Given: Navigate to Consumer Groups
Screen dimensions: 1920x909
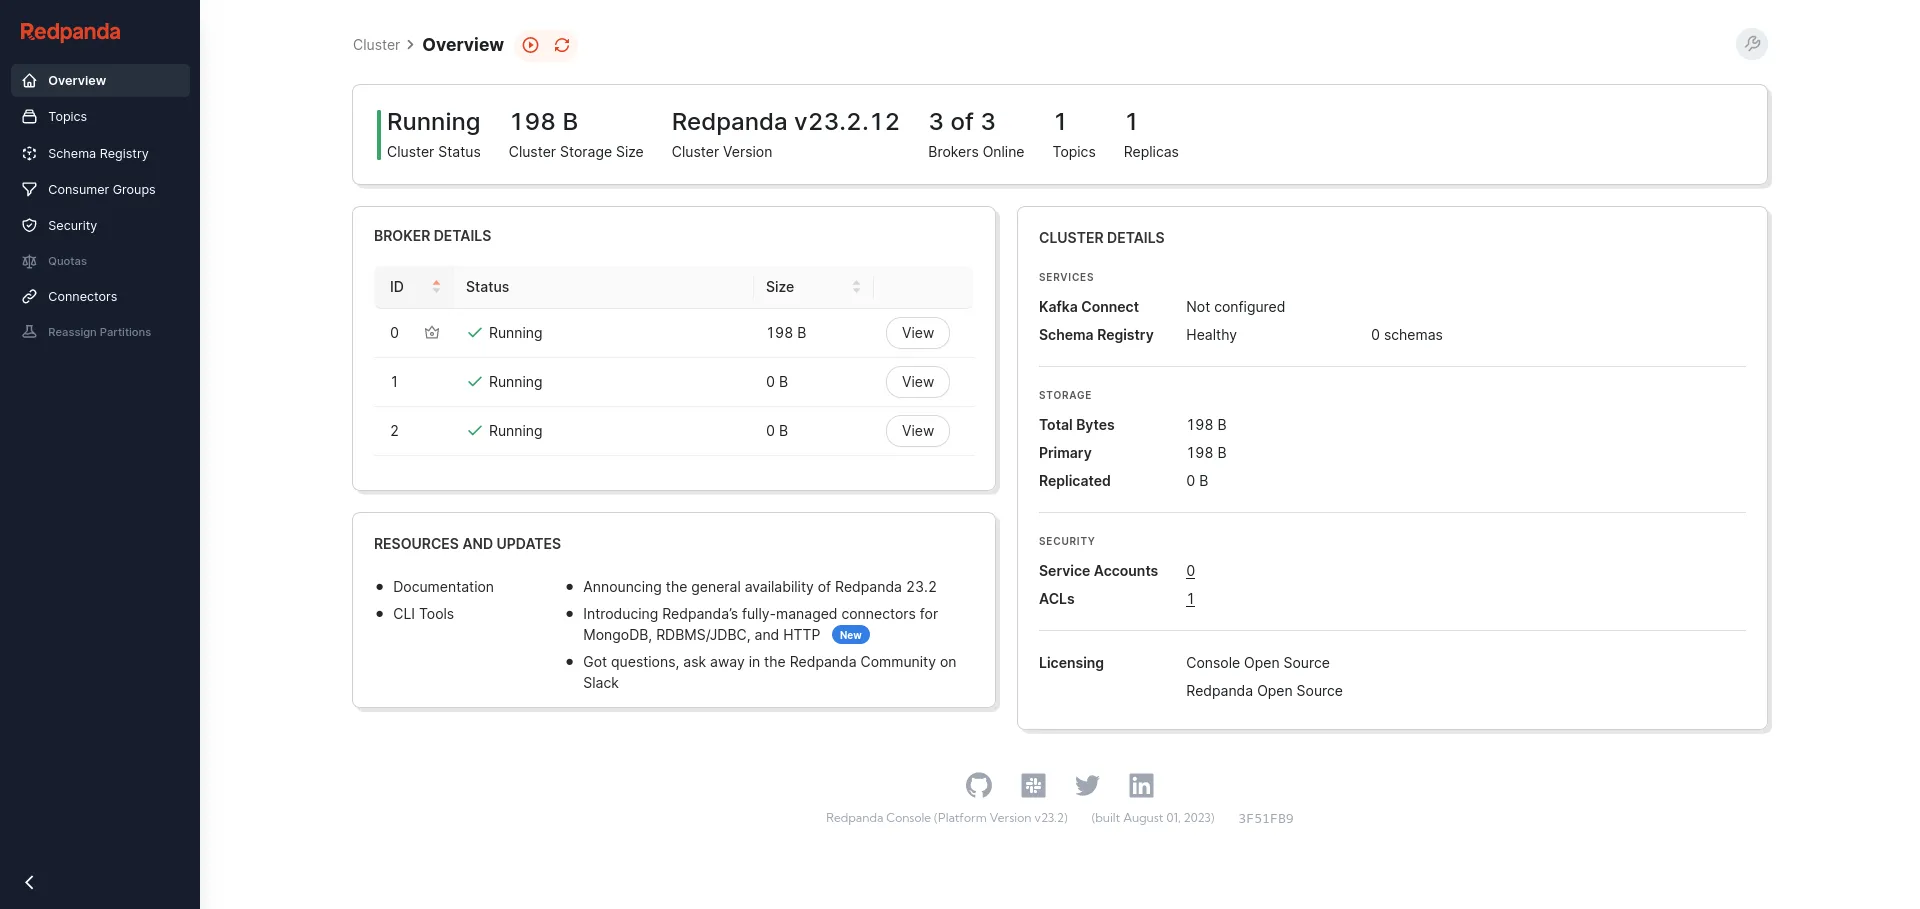Looking at the screenshot, I should pyautogui.click(x=100, y=190).
